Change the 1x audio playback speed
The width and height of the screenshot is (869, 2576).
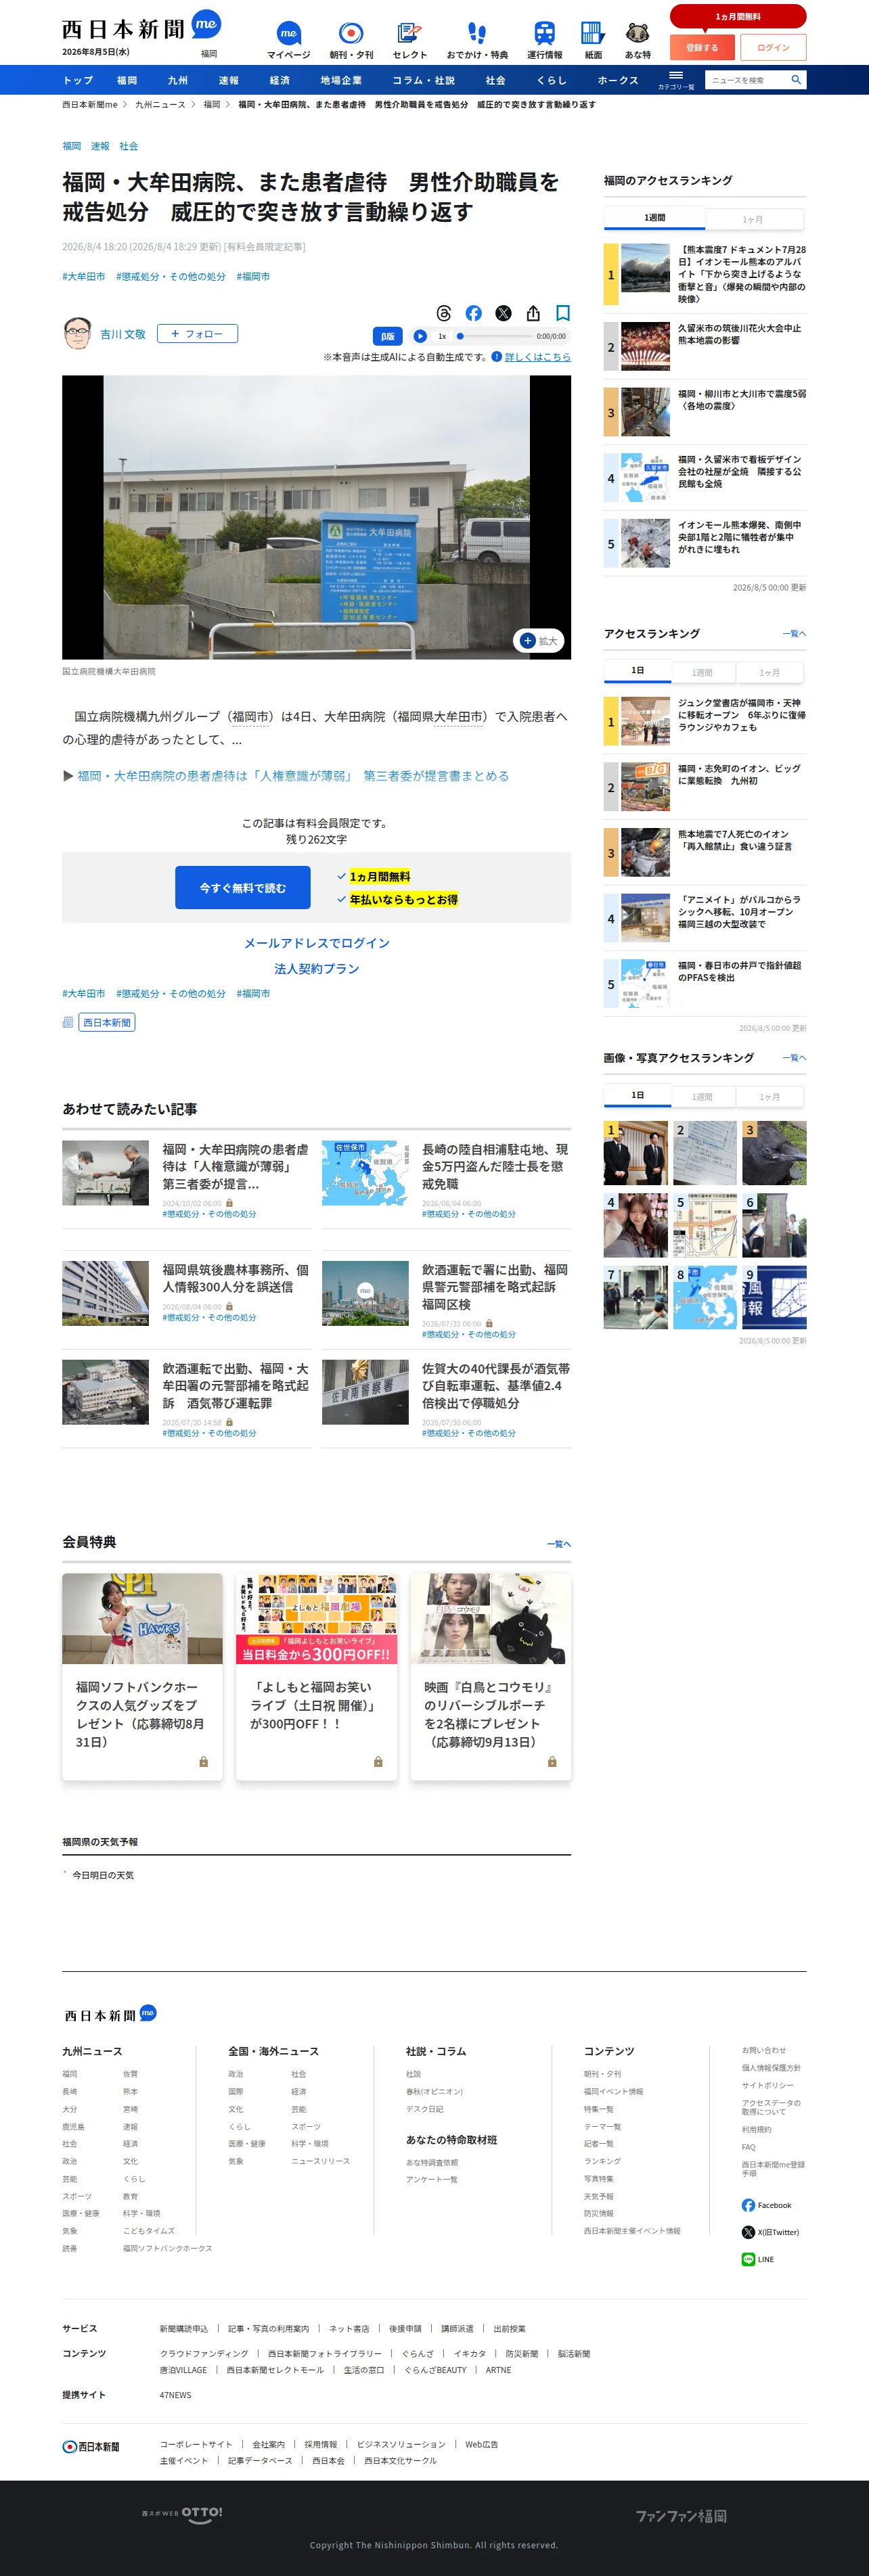pos(442,336)
